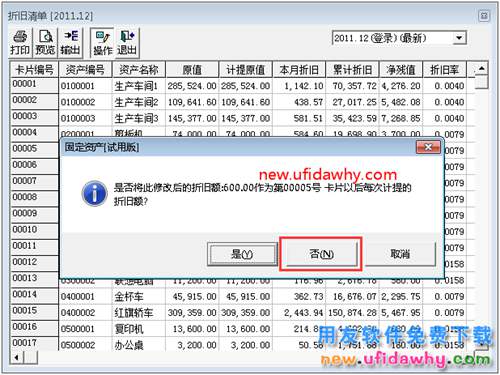Click the 13,600.00 original value cell
Image resolution: width=500 pixels, height=375 pixels.
pos(192,329)
